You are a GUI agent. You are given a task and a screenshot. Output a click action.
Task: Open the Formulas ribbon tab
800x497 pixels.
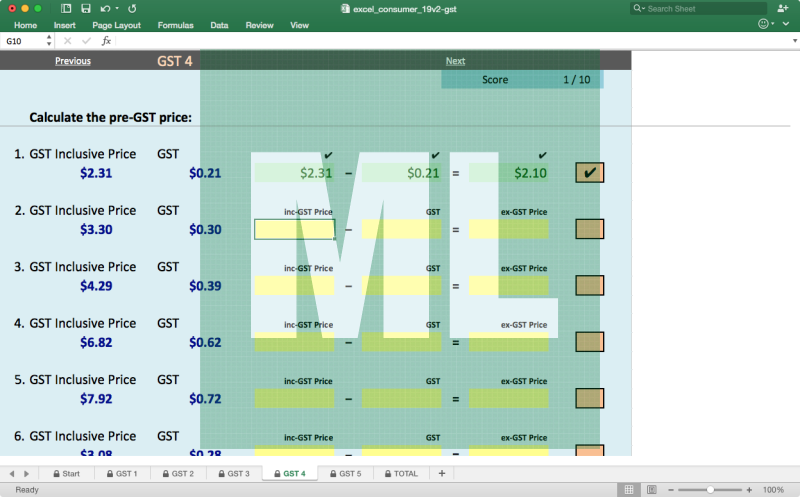tap(175, 25)
